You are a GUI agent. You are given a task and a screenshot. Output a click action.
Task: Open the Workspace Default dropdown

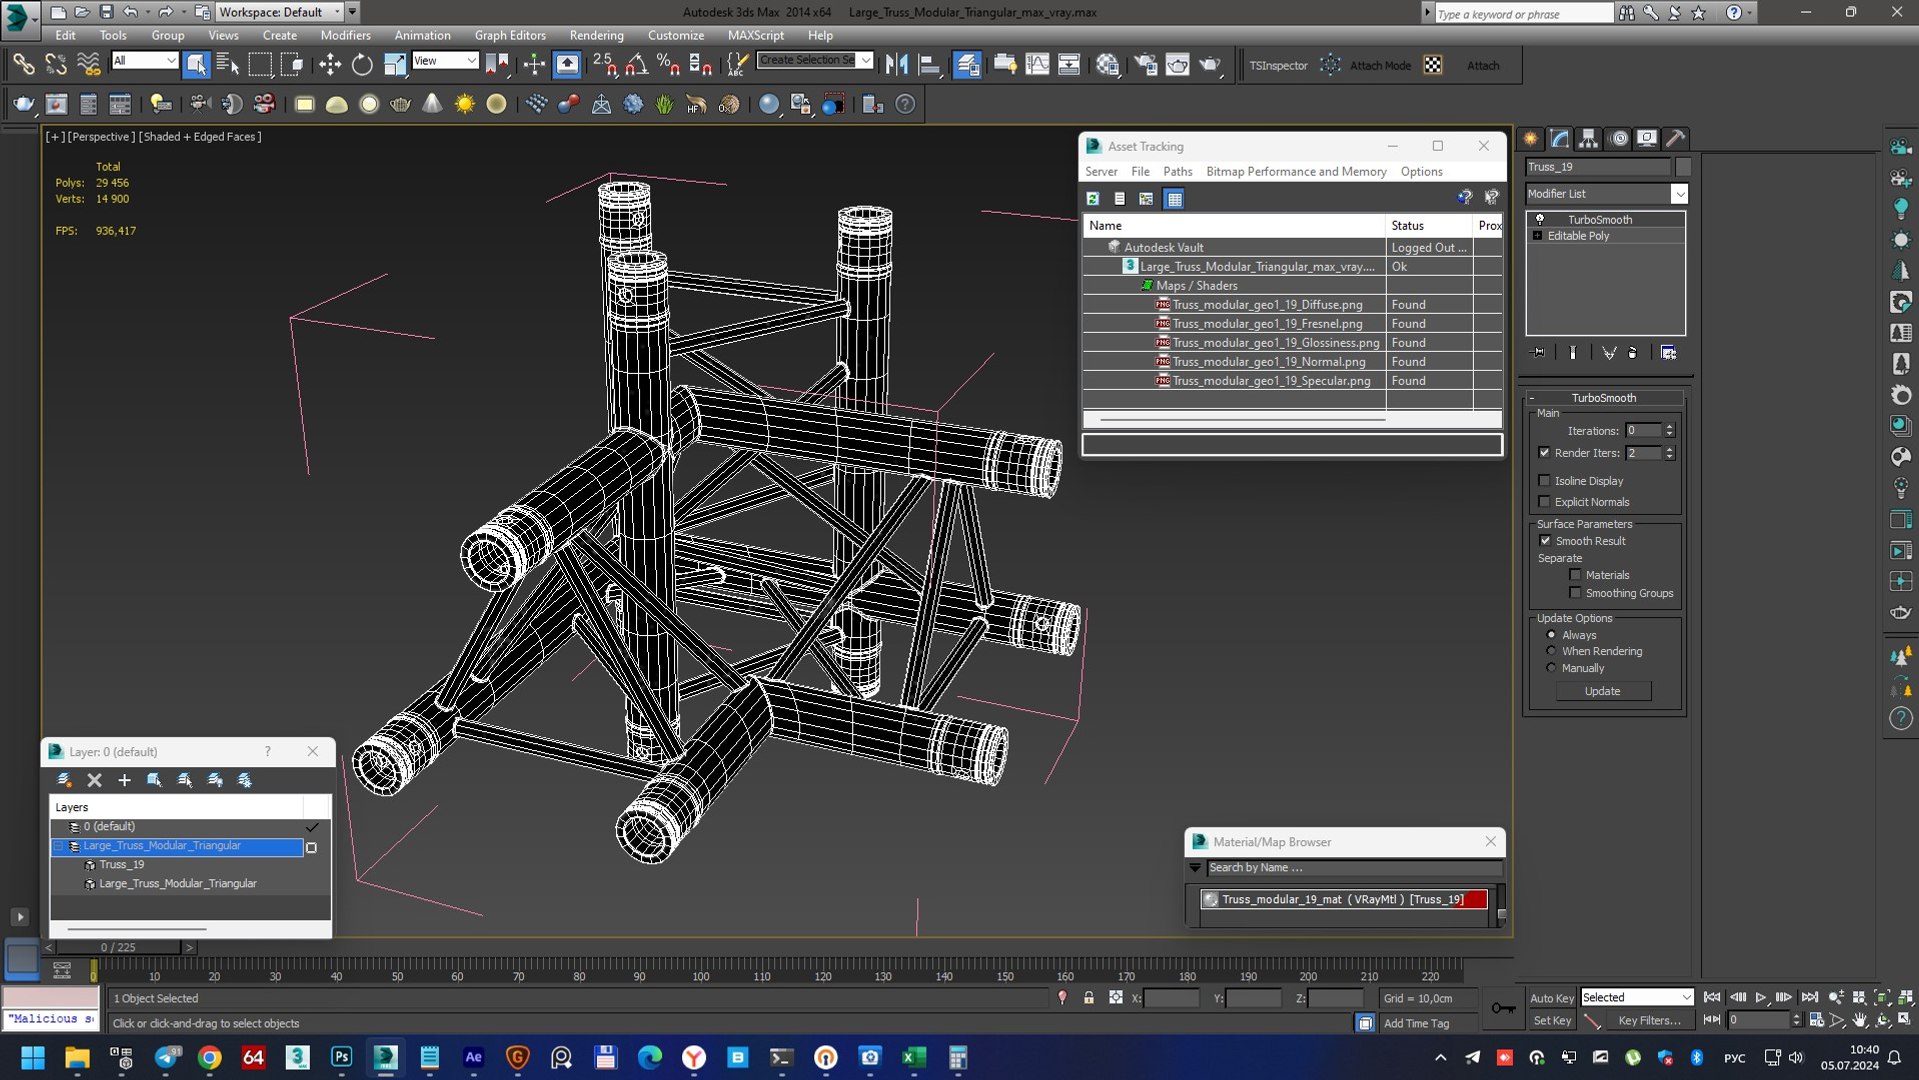pyautogui.click(x=277, y=12)
